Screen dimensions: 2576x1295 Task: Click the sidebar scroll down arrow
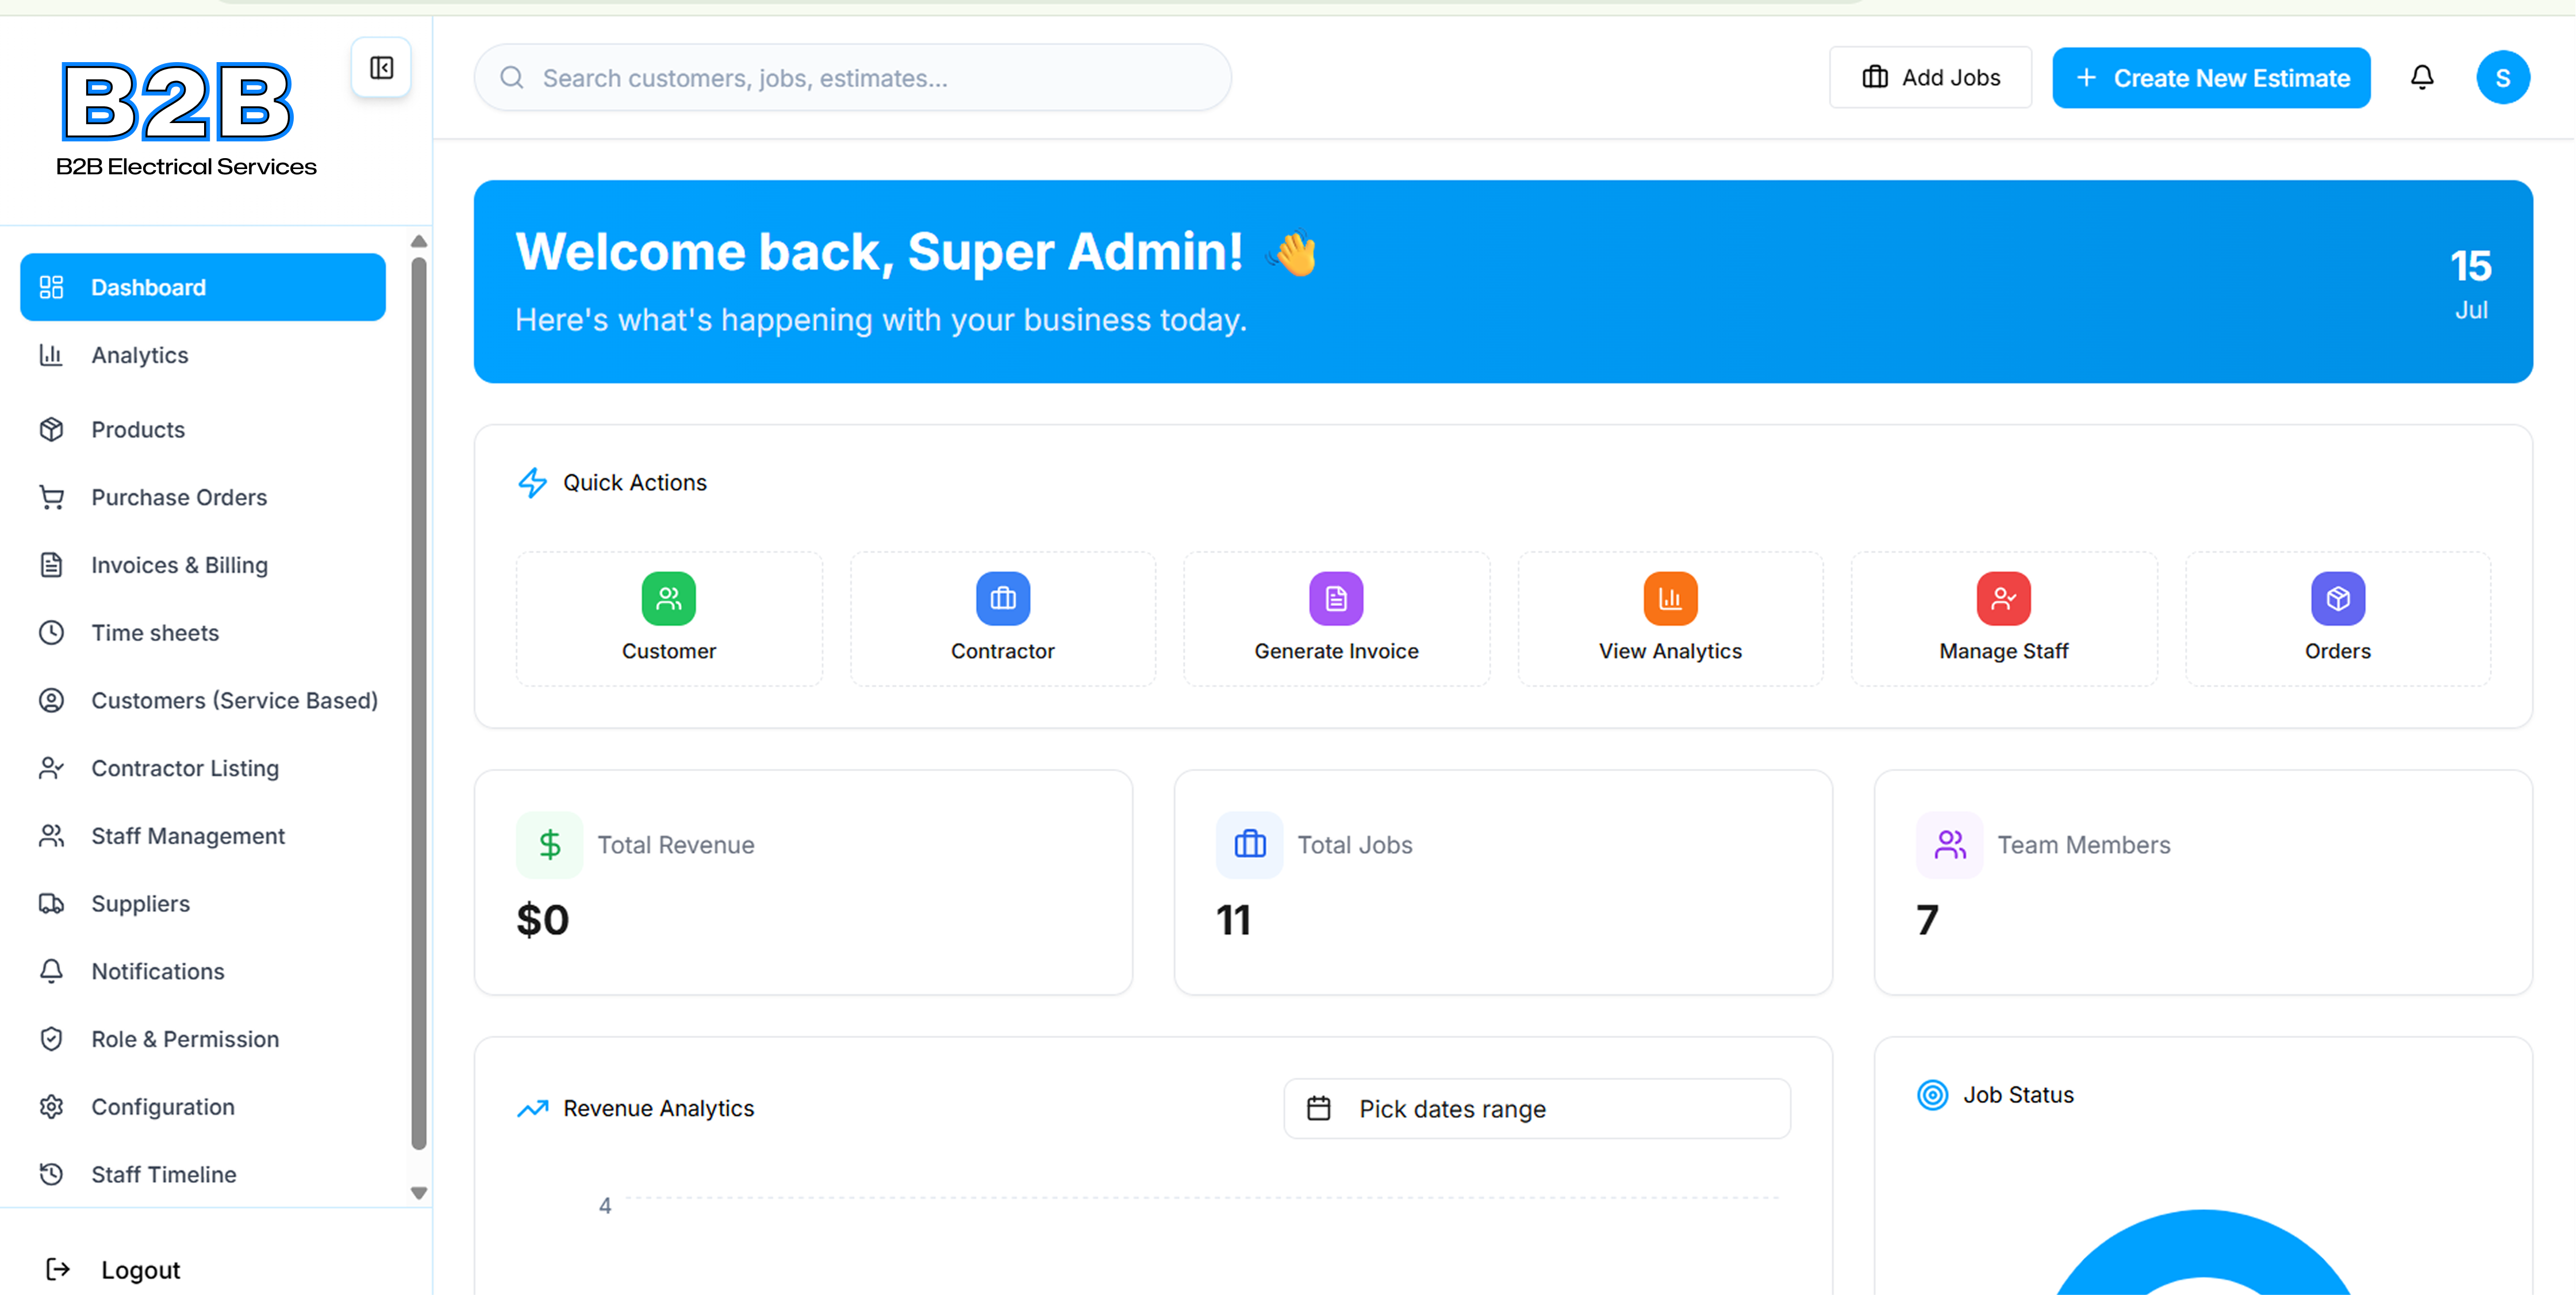(419, 1193)
